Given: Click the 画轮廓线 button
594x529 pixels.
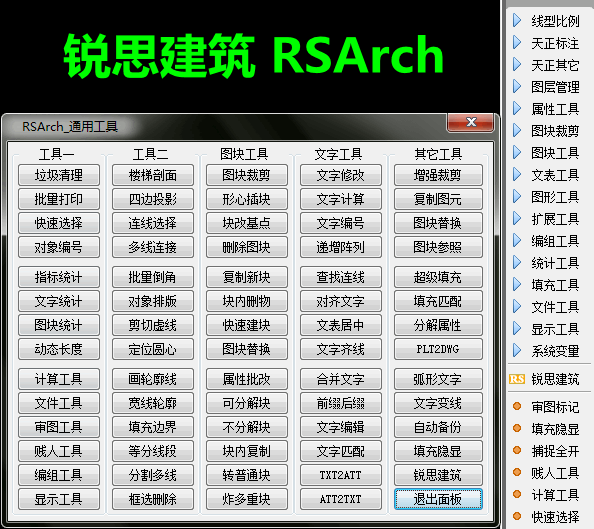Looking at the screenshot, I should pyautogui.click(x=153, y=379).
